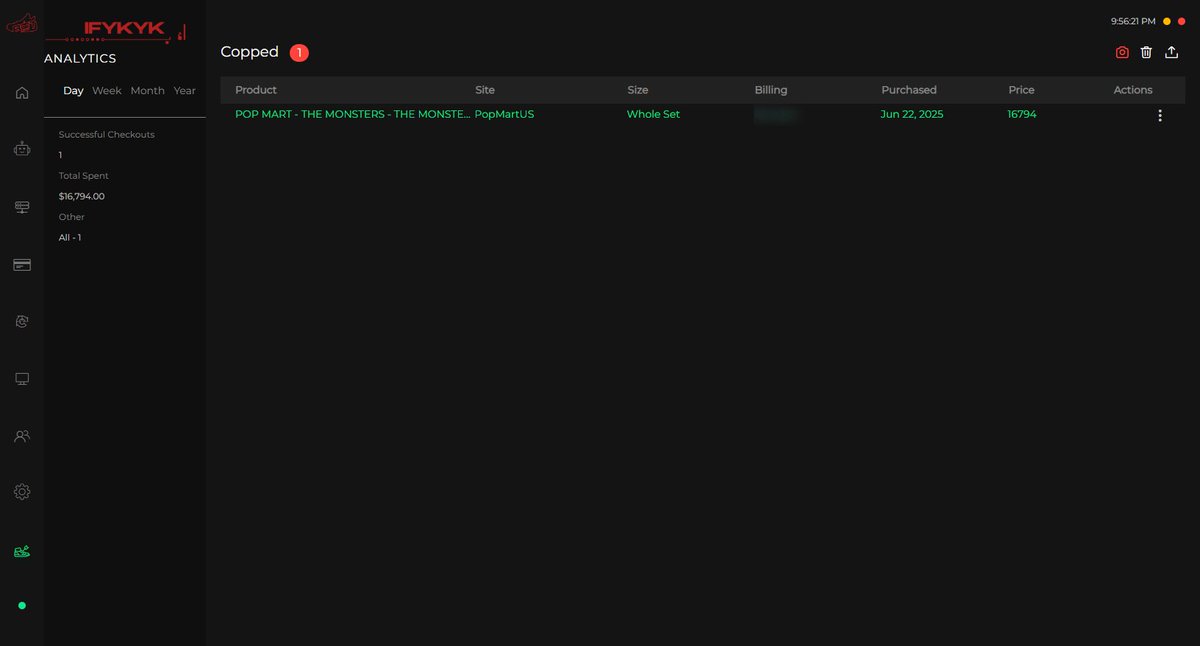Viewport: 1200px width, 646px height.
Task: Switch analytics to the Month tab
Action: (147, 91)
